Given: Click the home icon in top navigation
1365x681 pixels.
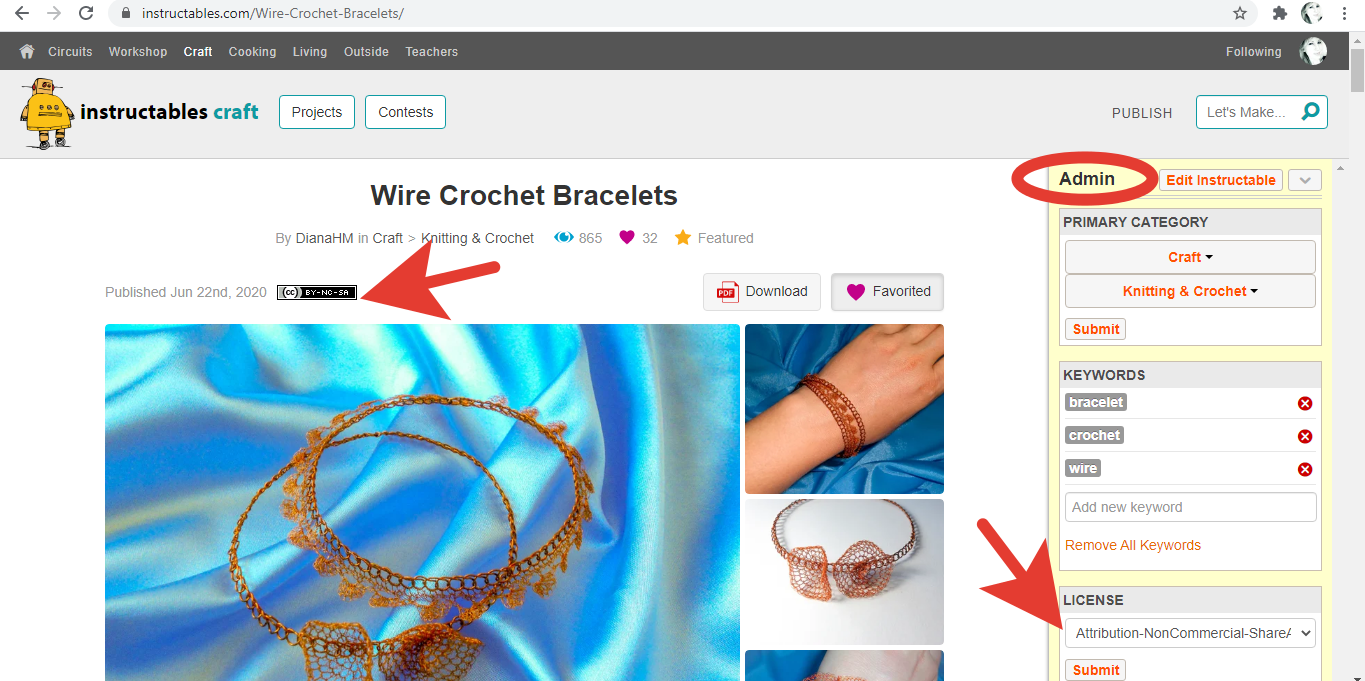Looking at the screenshot, I should coord(27,52).
